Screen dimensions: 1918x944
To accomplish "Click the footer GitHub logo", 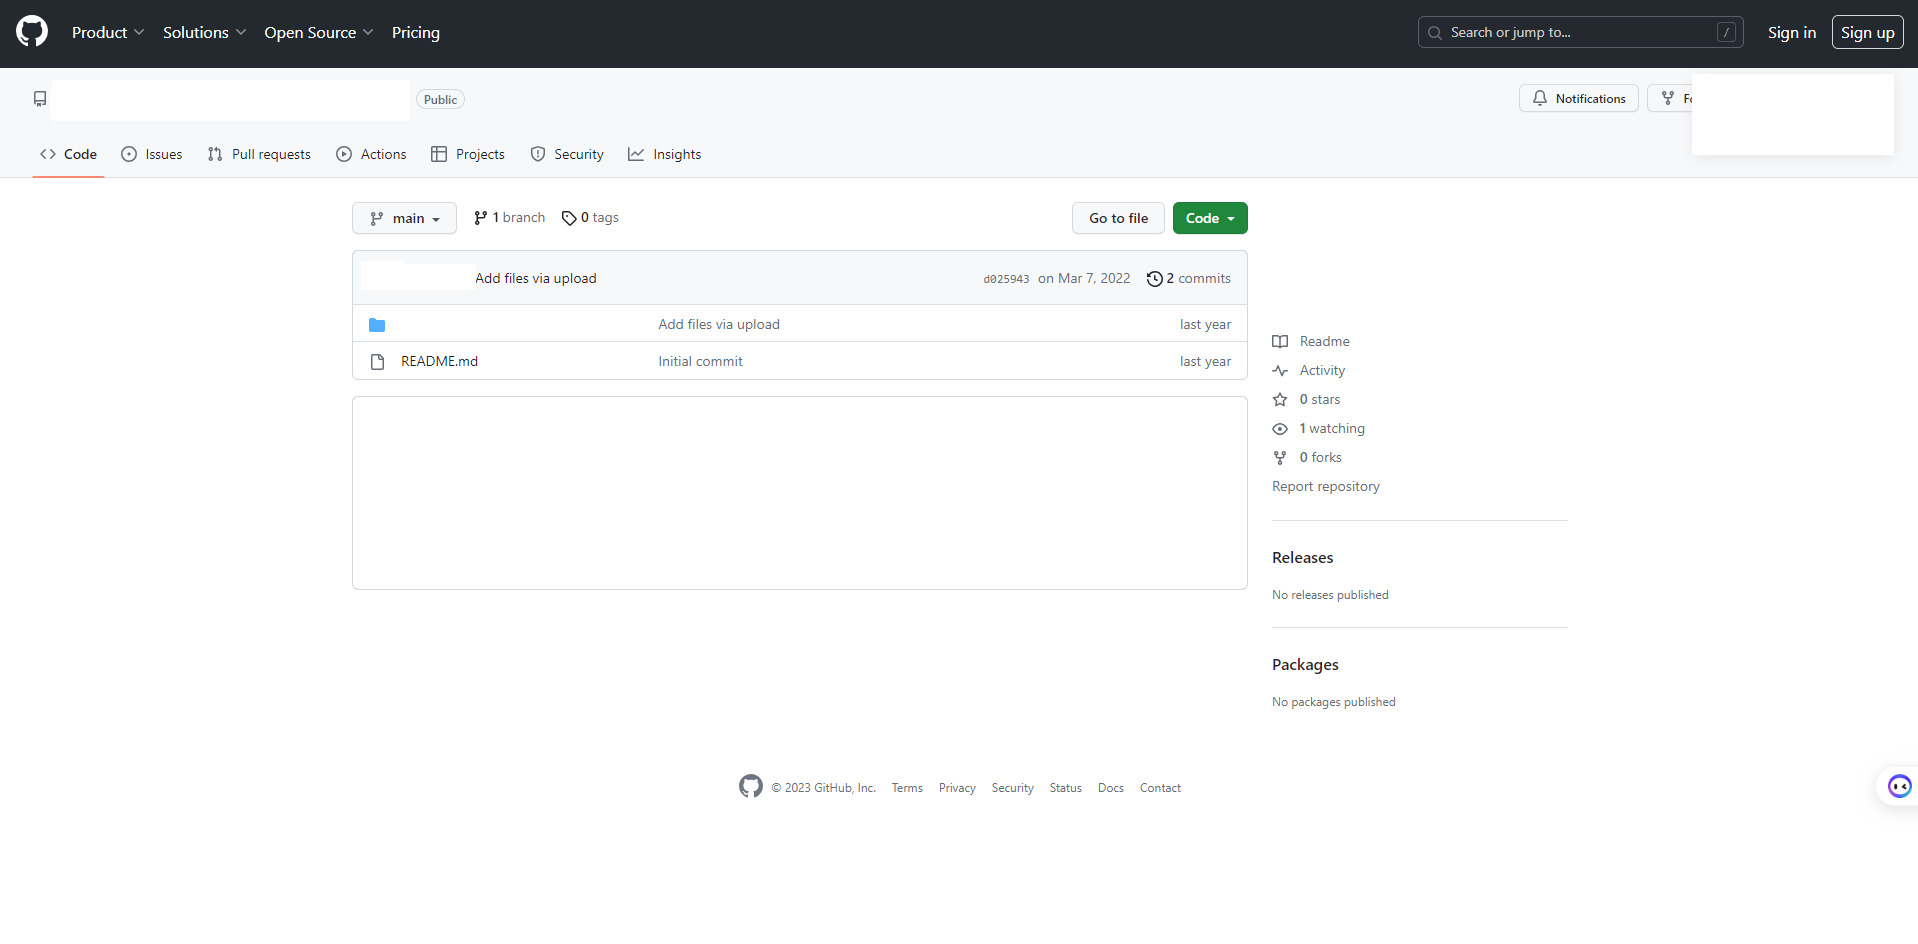I will (x=751, y=786).
